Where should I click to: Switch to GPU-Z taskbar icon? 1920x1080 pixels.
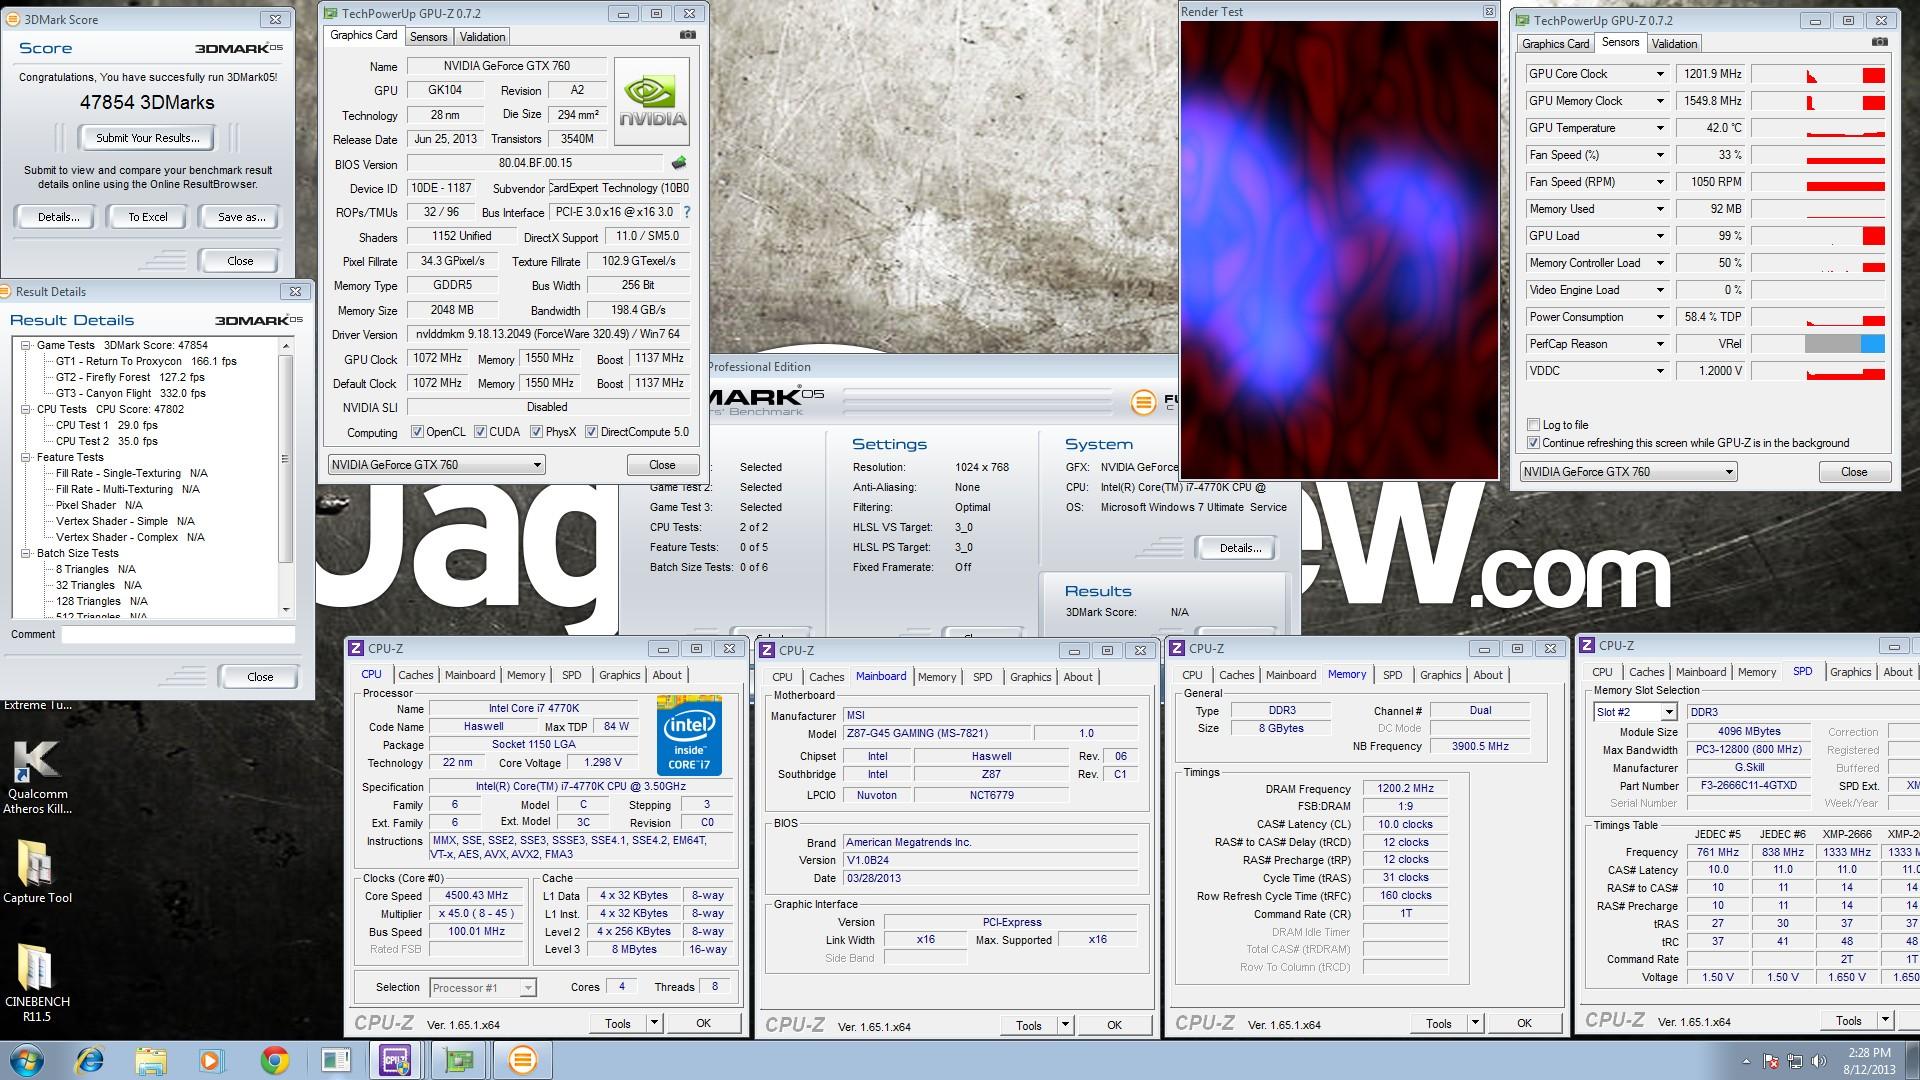tap(458, 1060)
